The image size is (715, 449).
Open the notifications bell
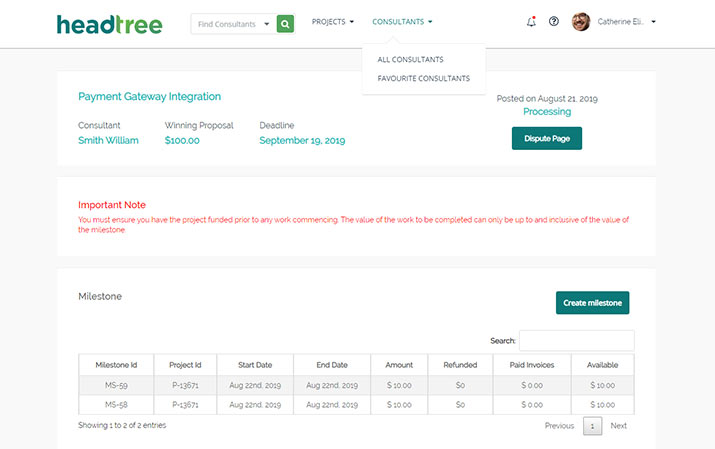pos(531,21)
